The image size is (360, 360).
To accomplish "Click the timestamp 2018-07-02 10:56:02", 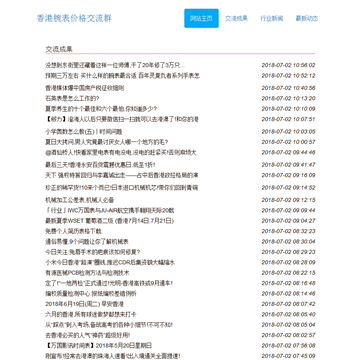I will coord(288,65).
